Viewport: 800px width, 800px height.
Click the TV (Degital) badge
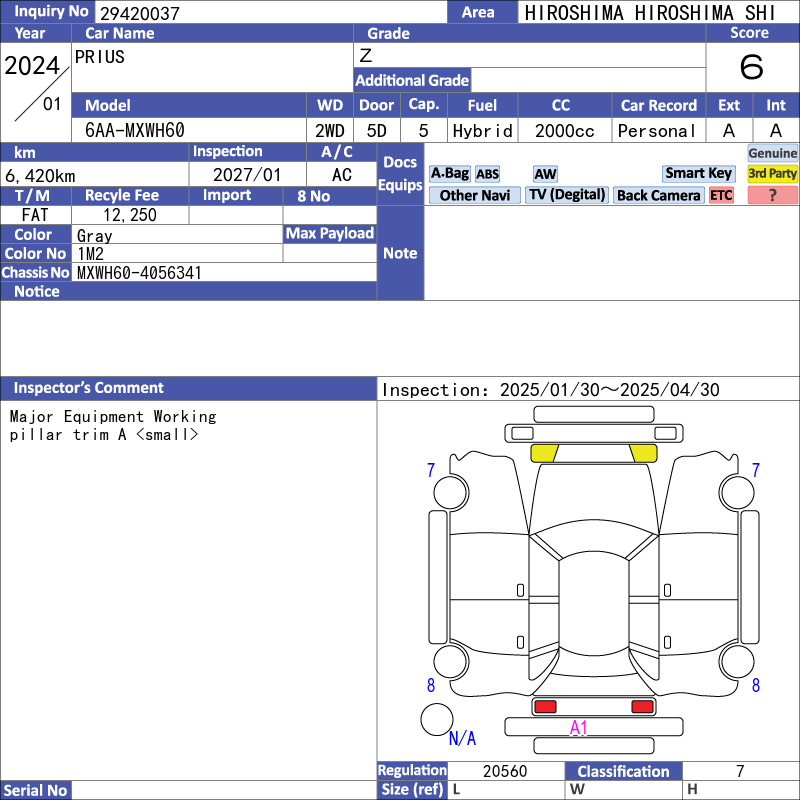(567, 196)
